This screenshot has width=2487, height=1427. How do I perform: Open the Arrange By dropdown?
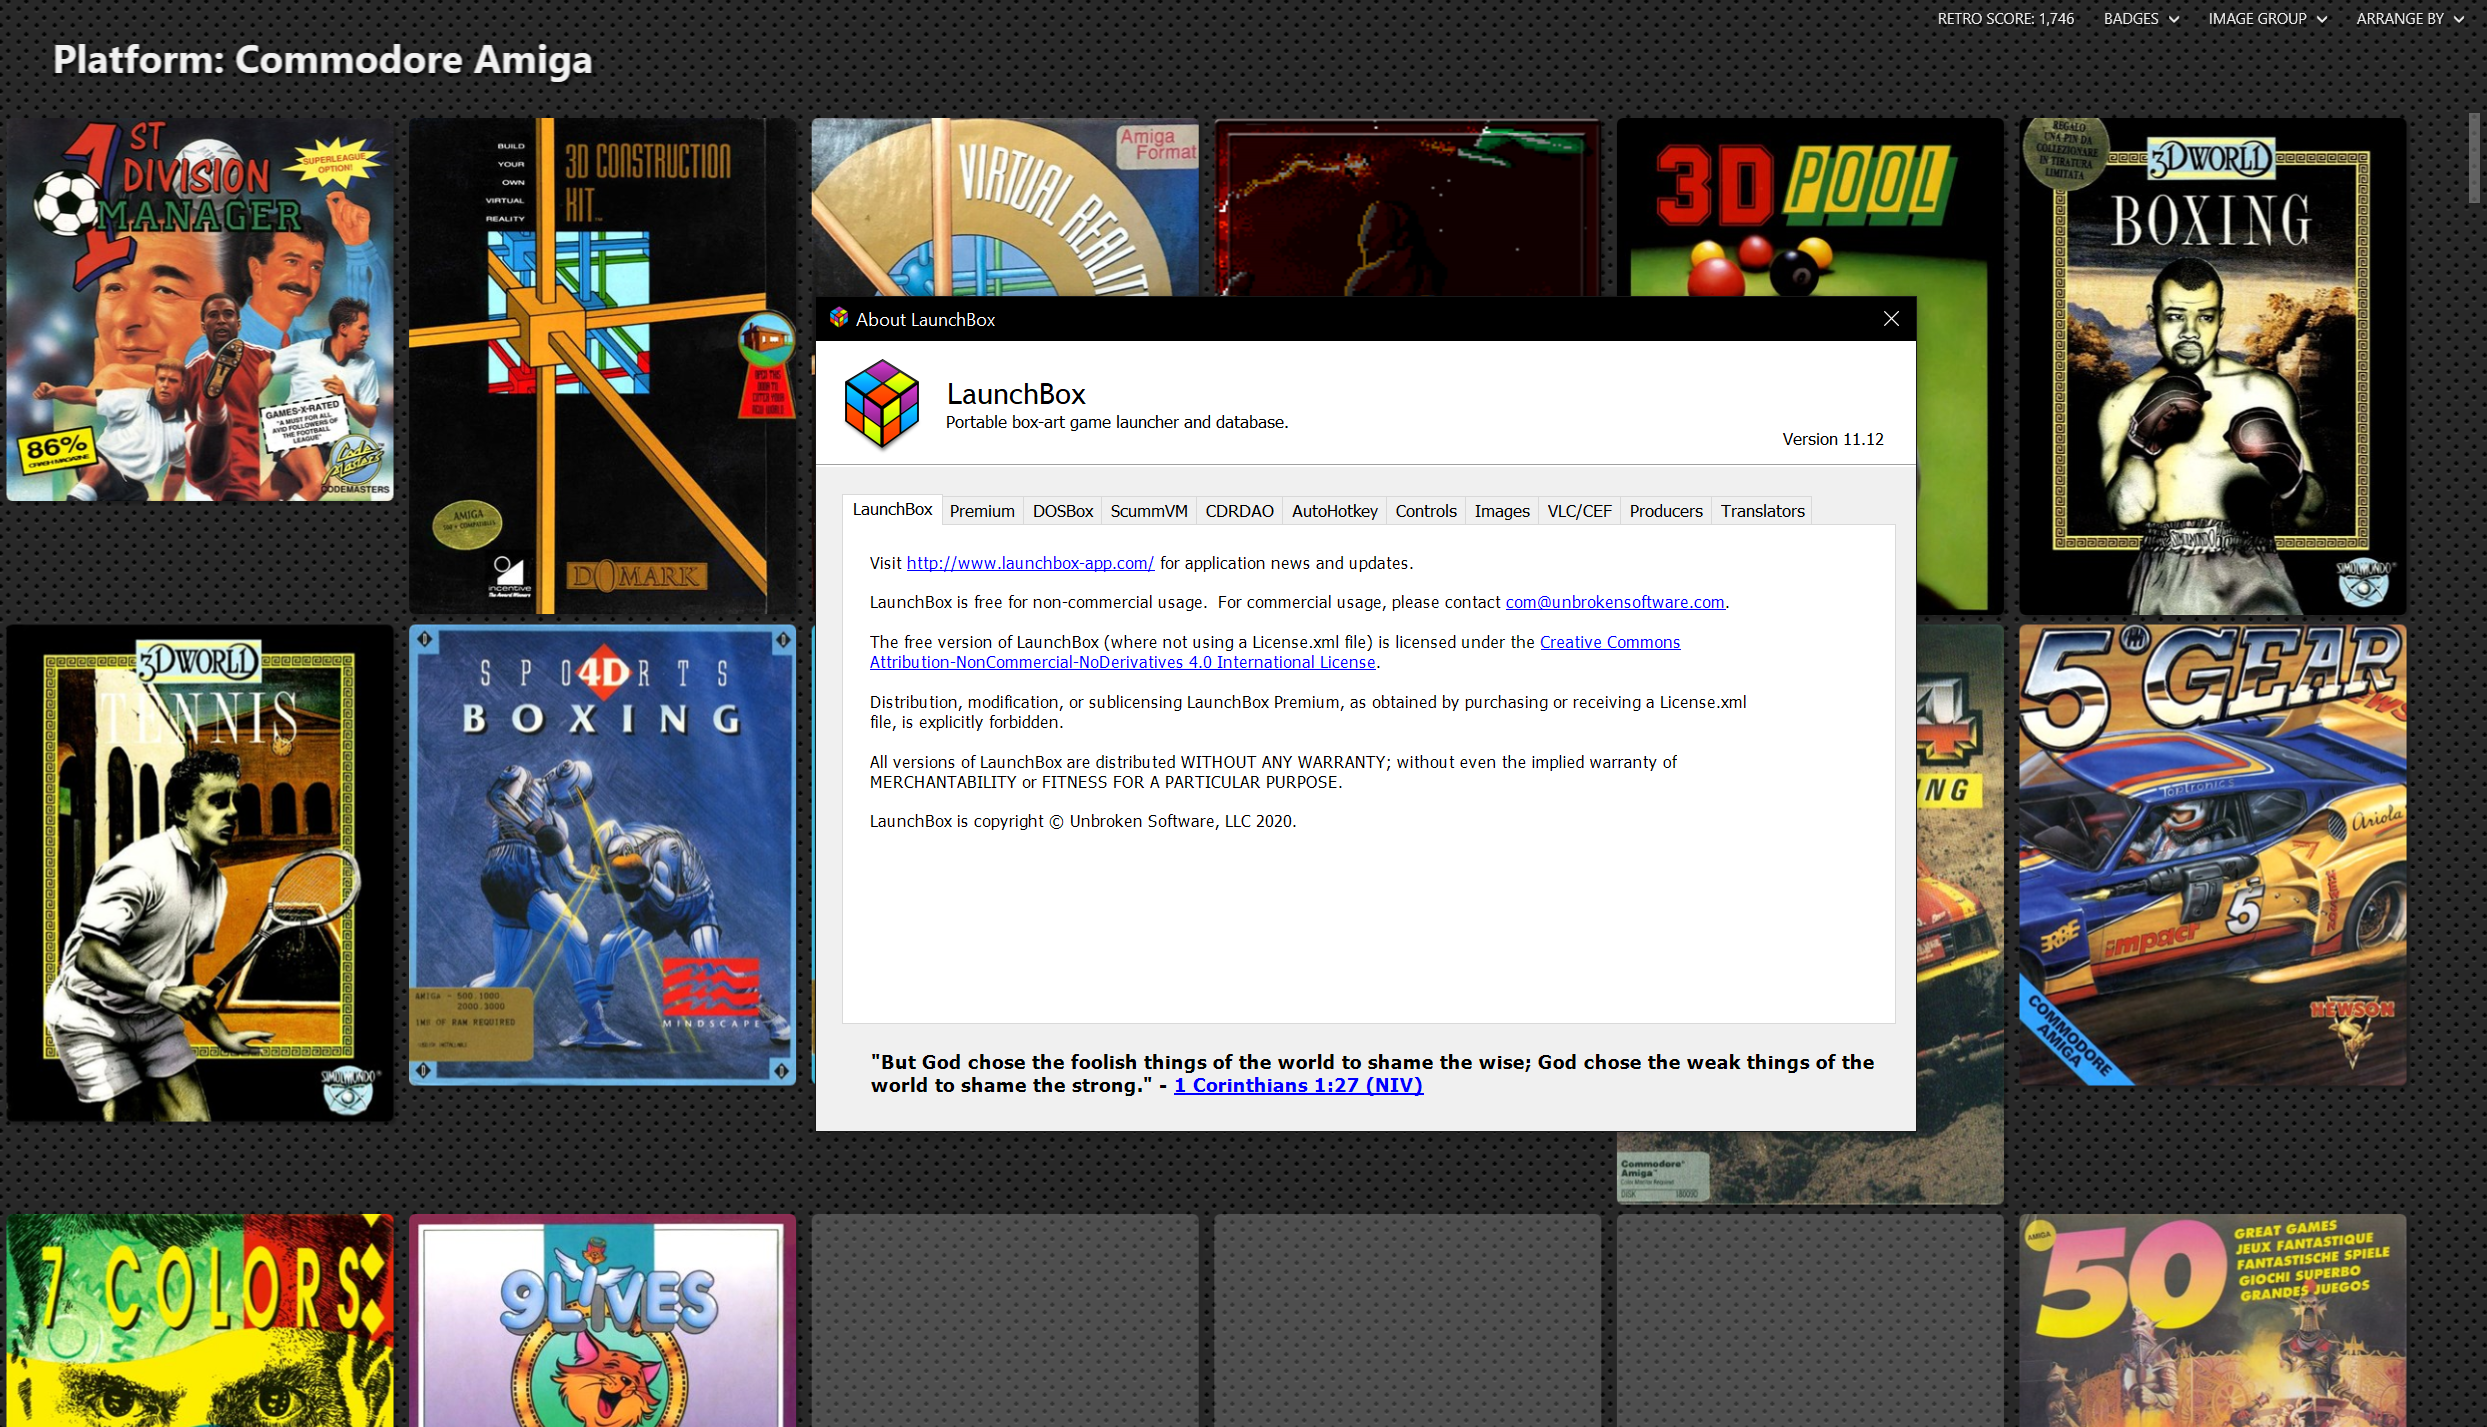pyautogui.click(x=2410, y=18)
